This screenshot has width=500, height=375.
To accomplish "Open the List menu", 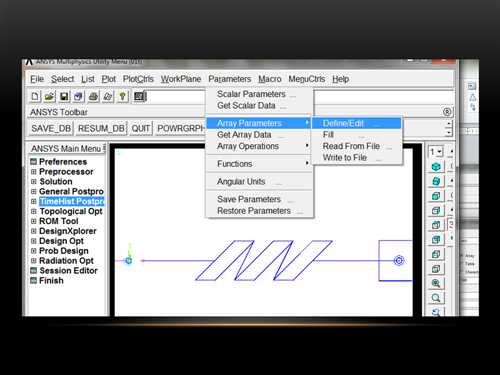I will (88, 79).
